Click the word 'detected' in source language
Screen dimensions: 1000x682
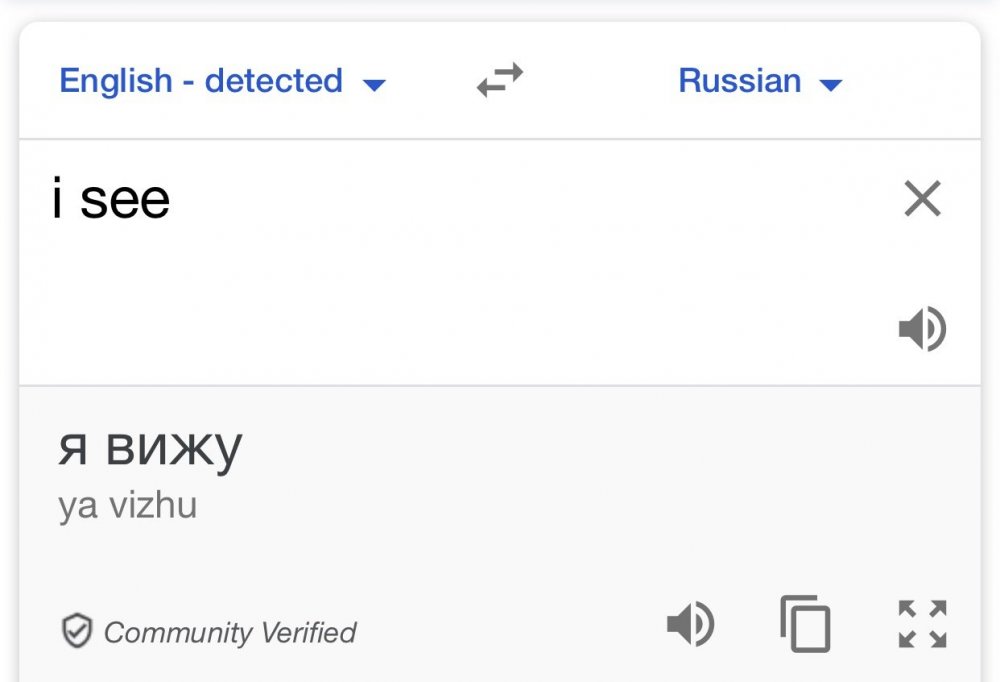click(274, 81)
